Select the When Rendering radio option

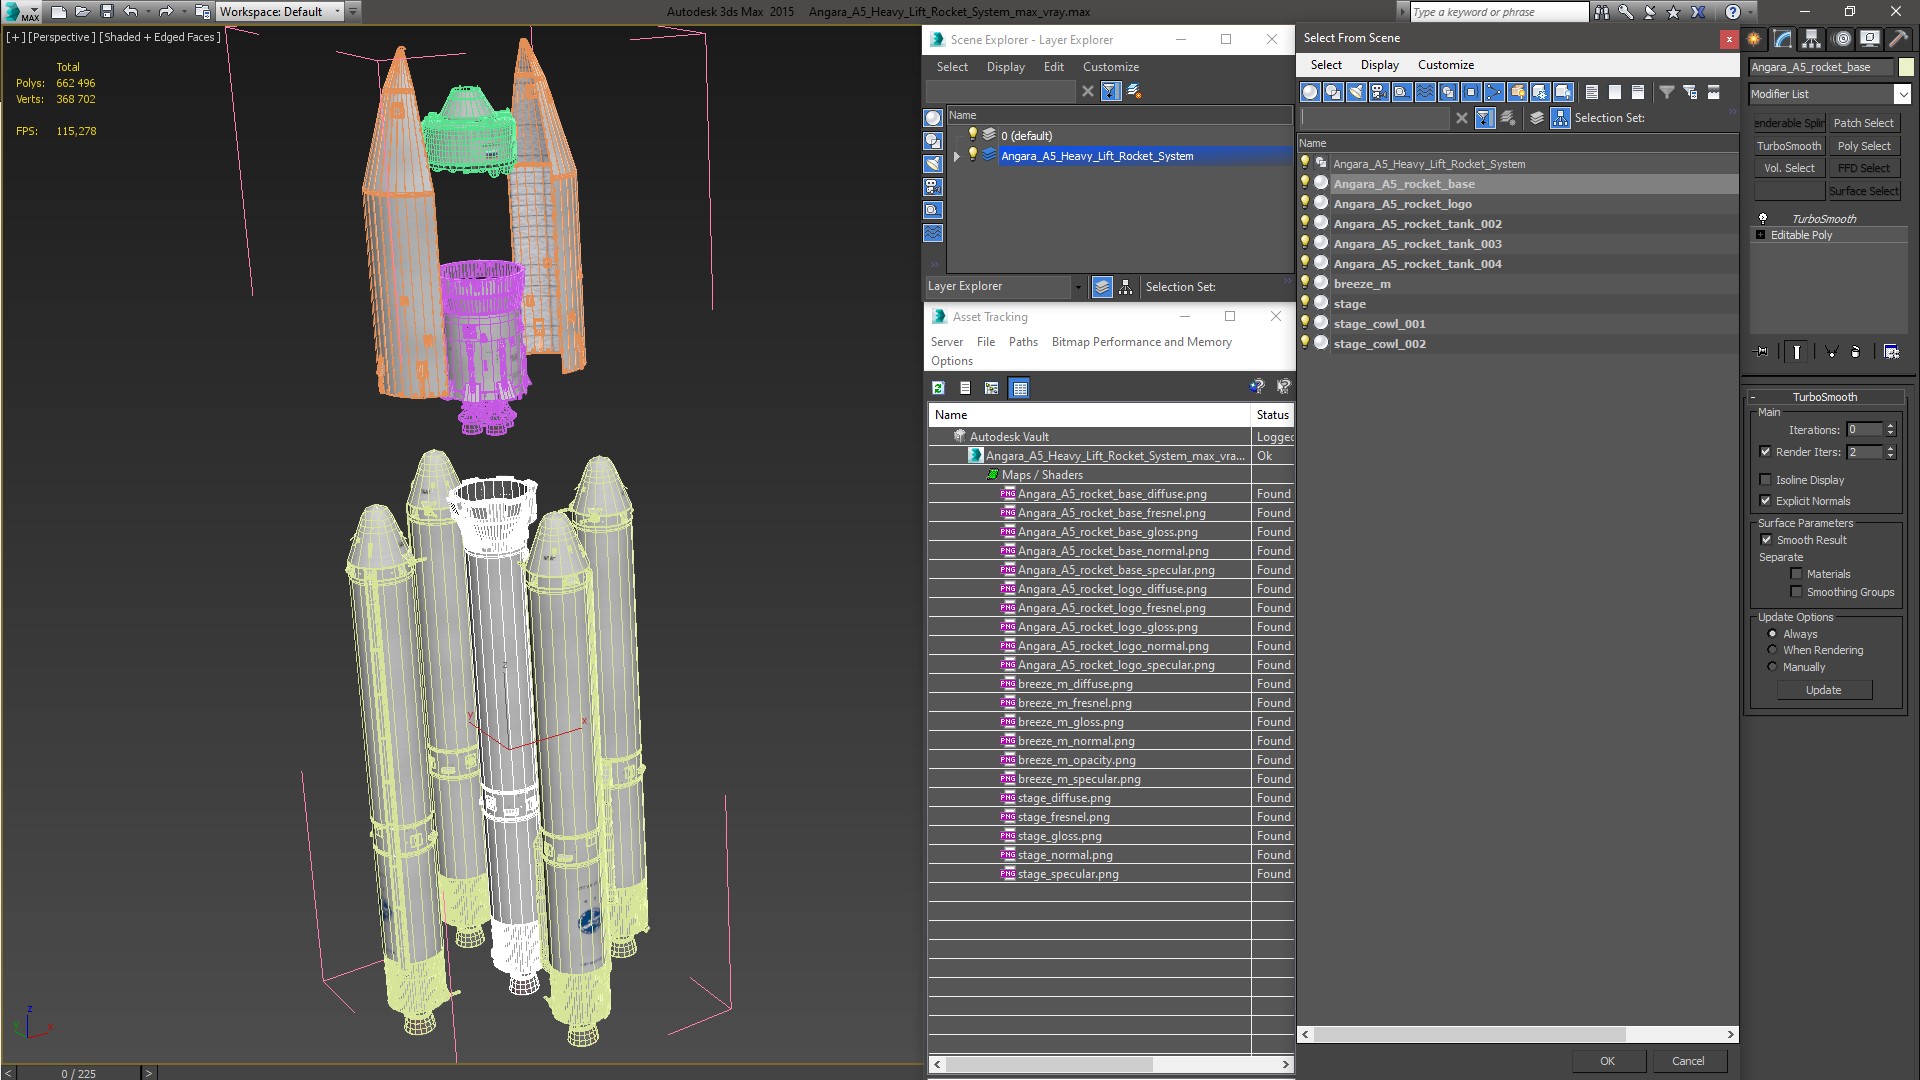1772,650
